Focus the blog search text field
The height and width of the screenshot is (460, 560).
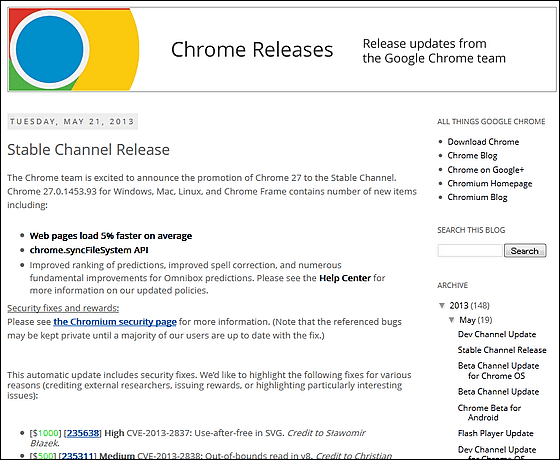click(x=470, y=250)
